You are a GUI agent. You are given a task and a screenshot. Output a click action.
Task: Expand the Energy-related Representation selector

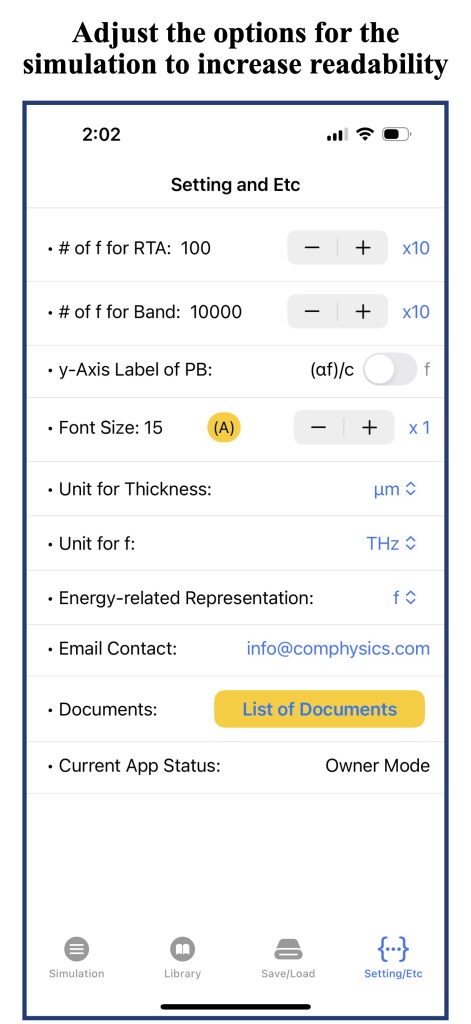click(404, 598)
